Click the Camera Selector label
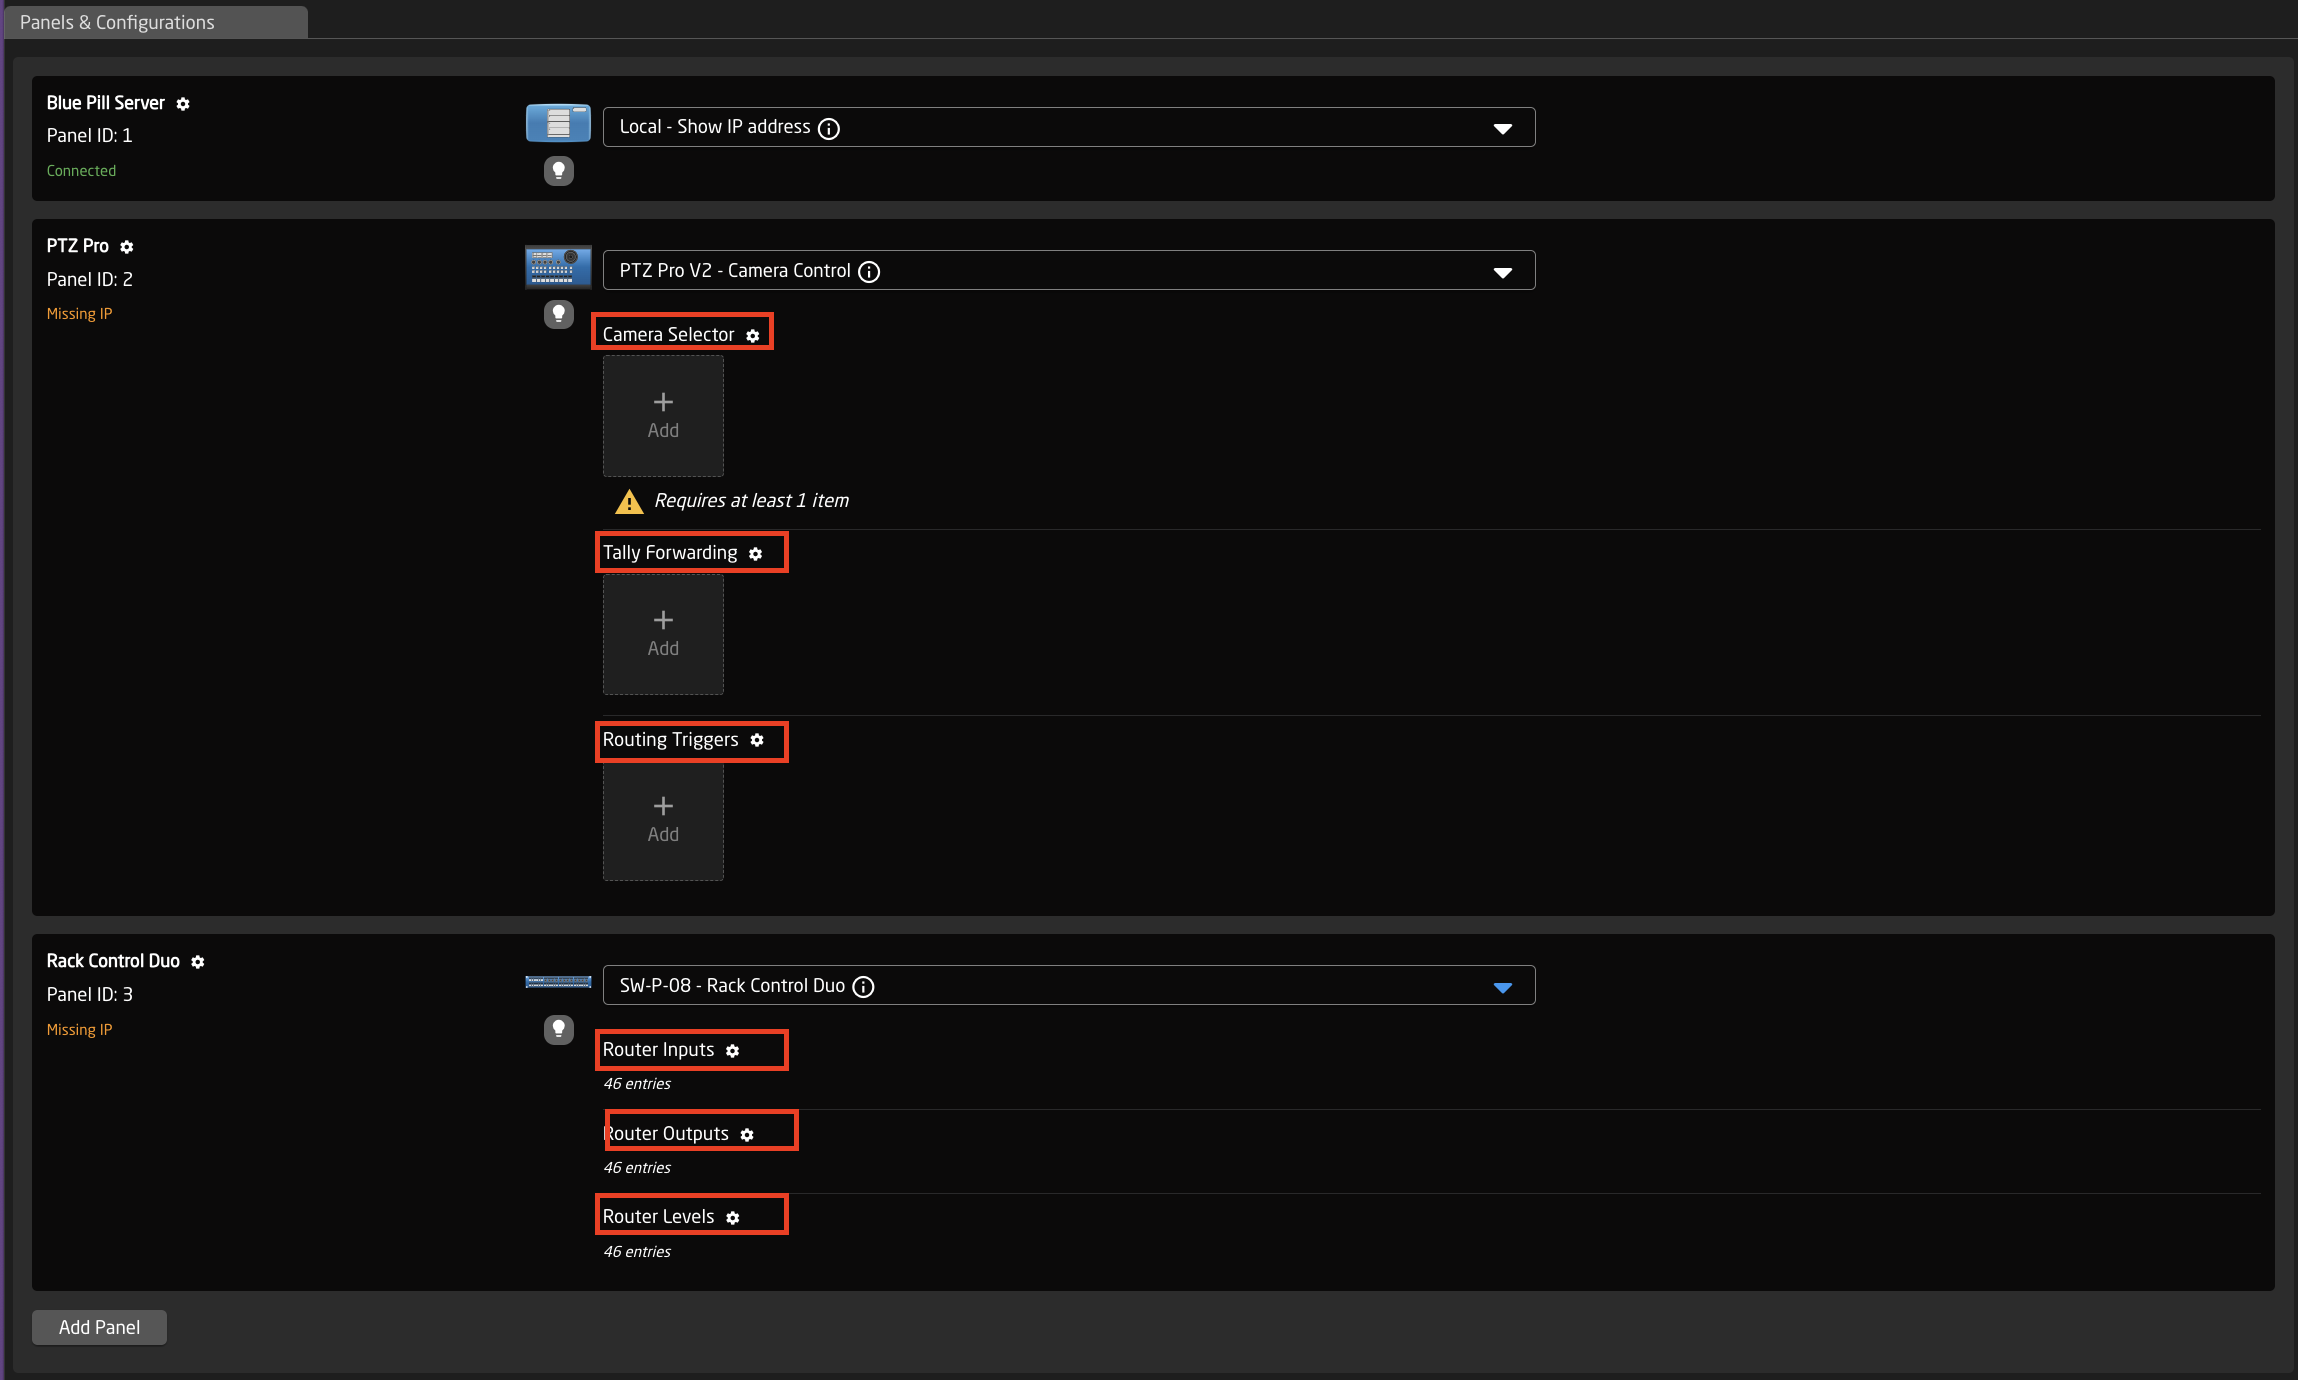 (x=668, y=335)
